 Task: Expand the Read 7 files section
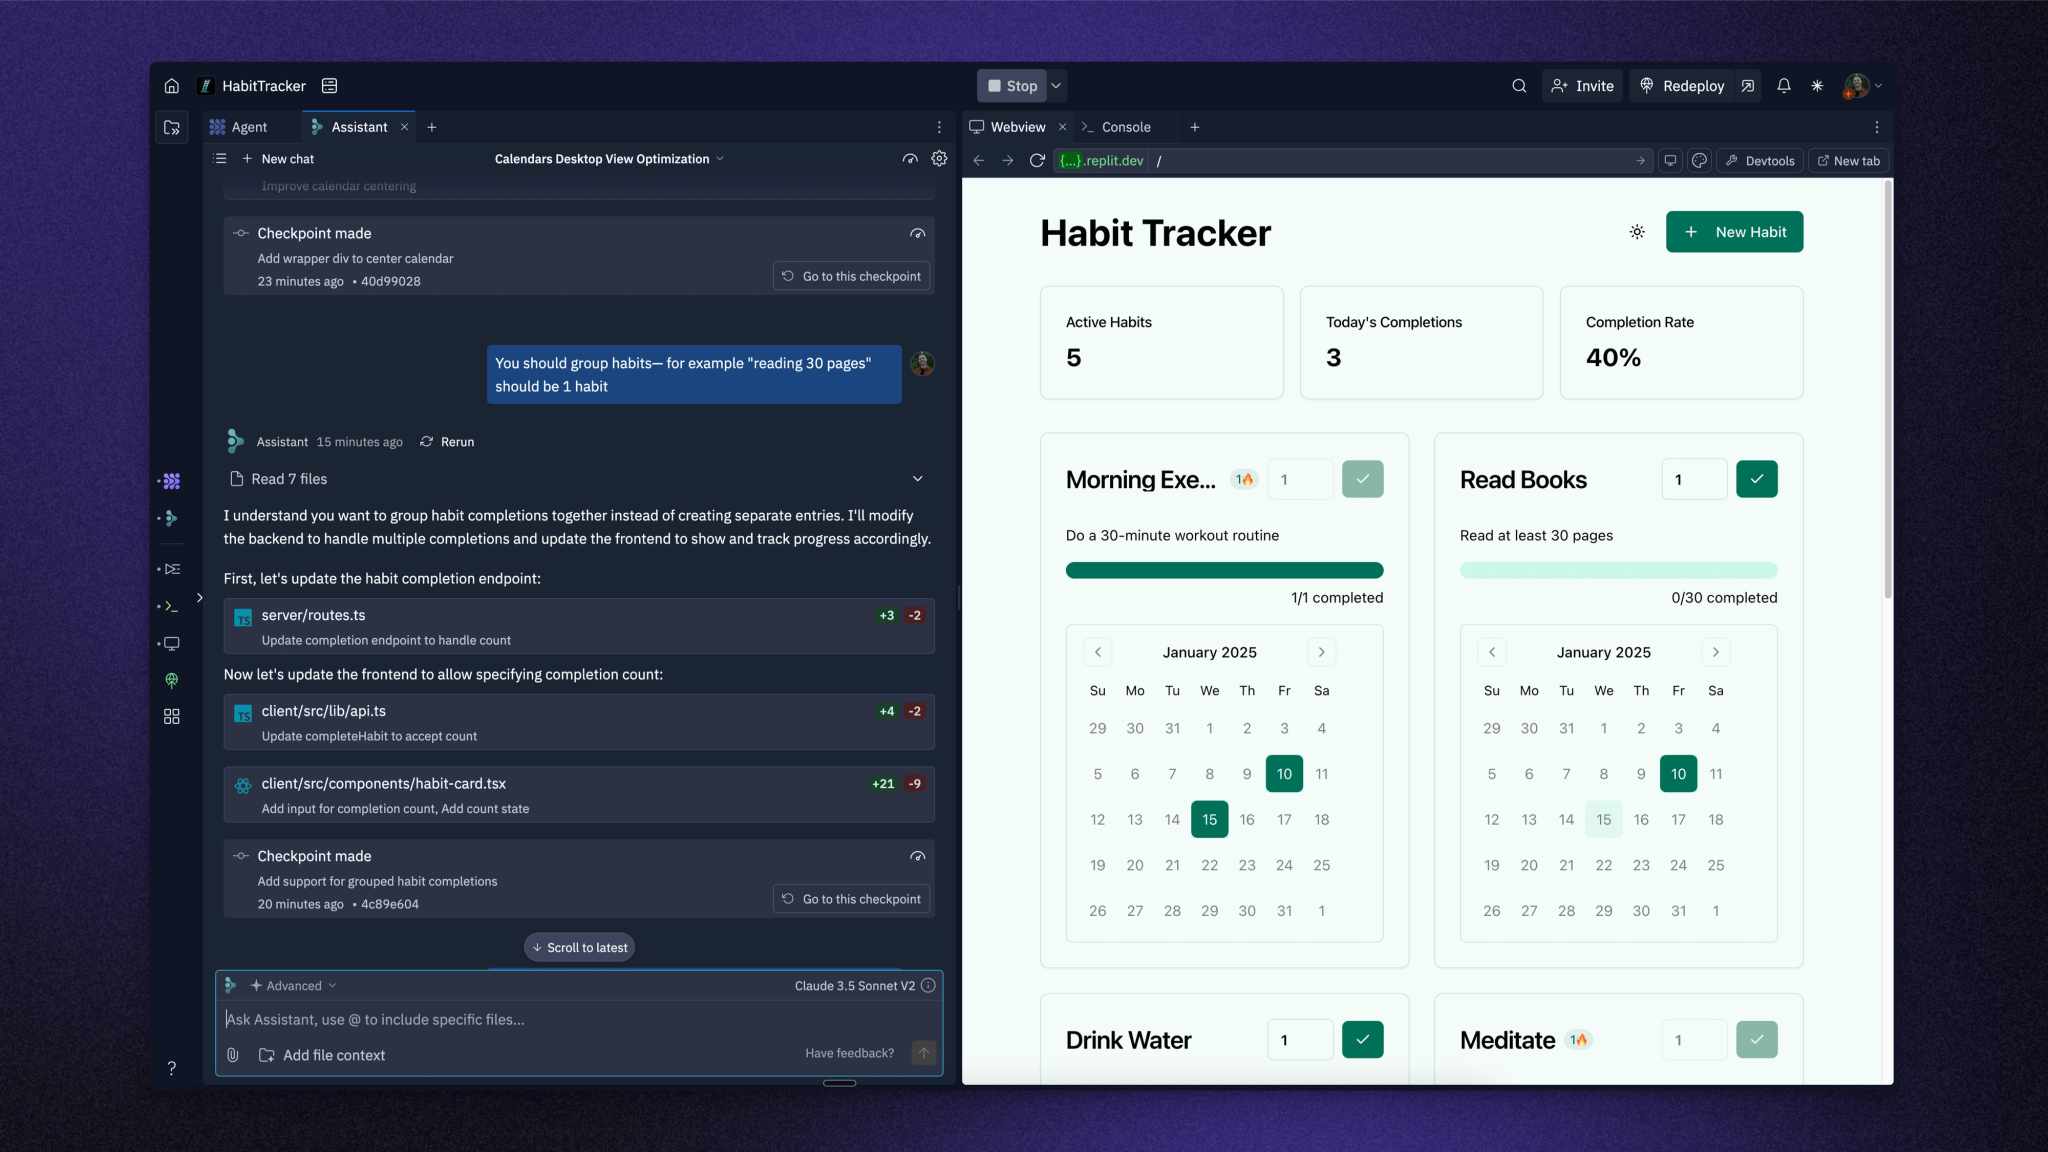tap(917, 479)
